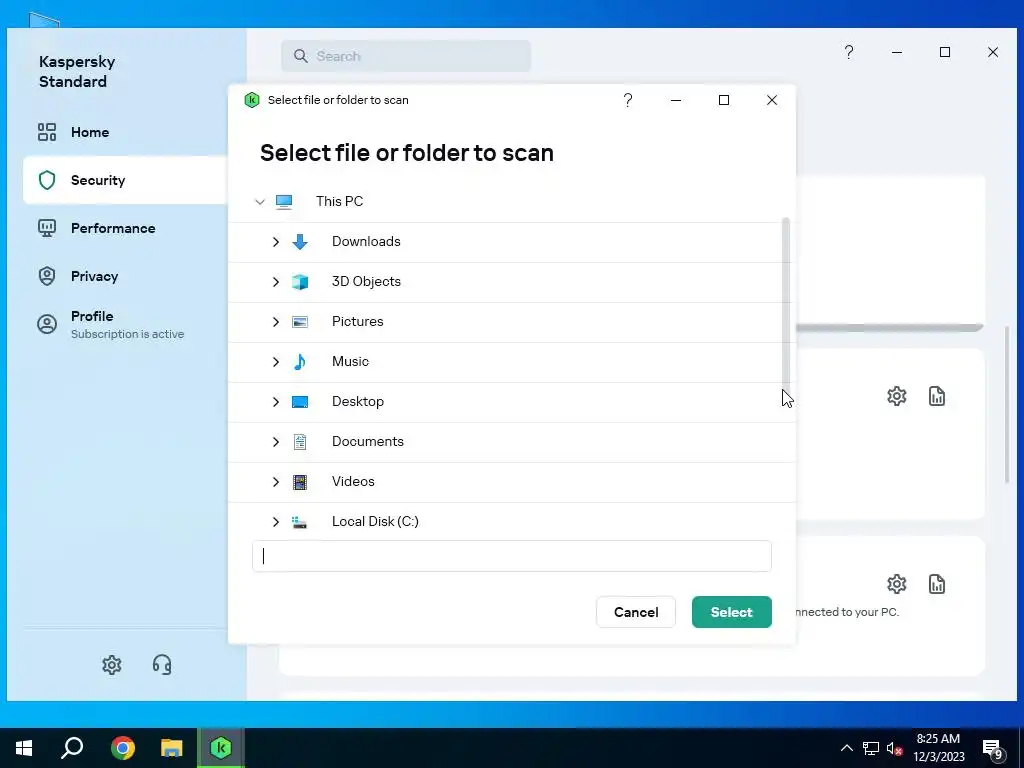Open upper scan settings gear in main window
1024x768 pixels.
[897, 396]
